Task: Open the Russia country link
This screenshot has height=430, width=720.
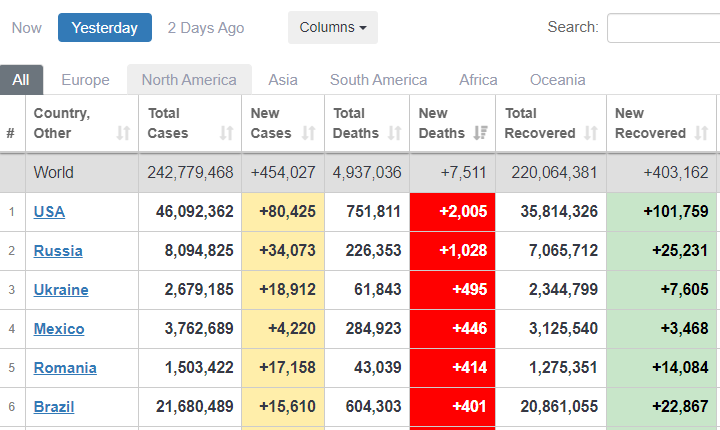Action: 58,251
